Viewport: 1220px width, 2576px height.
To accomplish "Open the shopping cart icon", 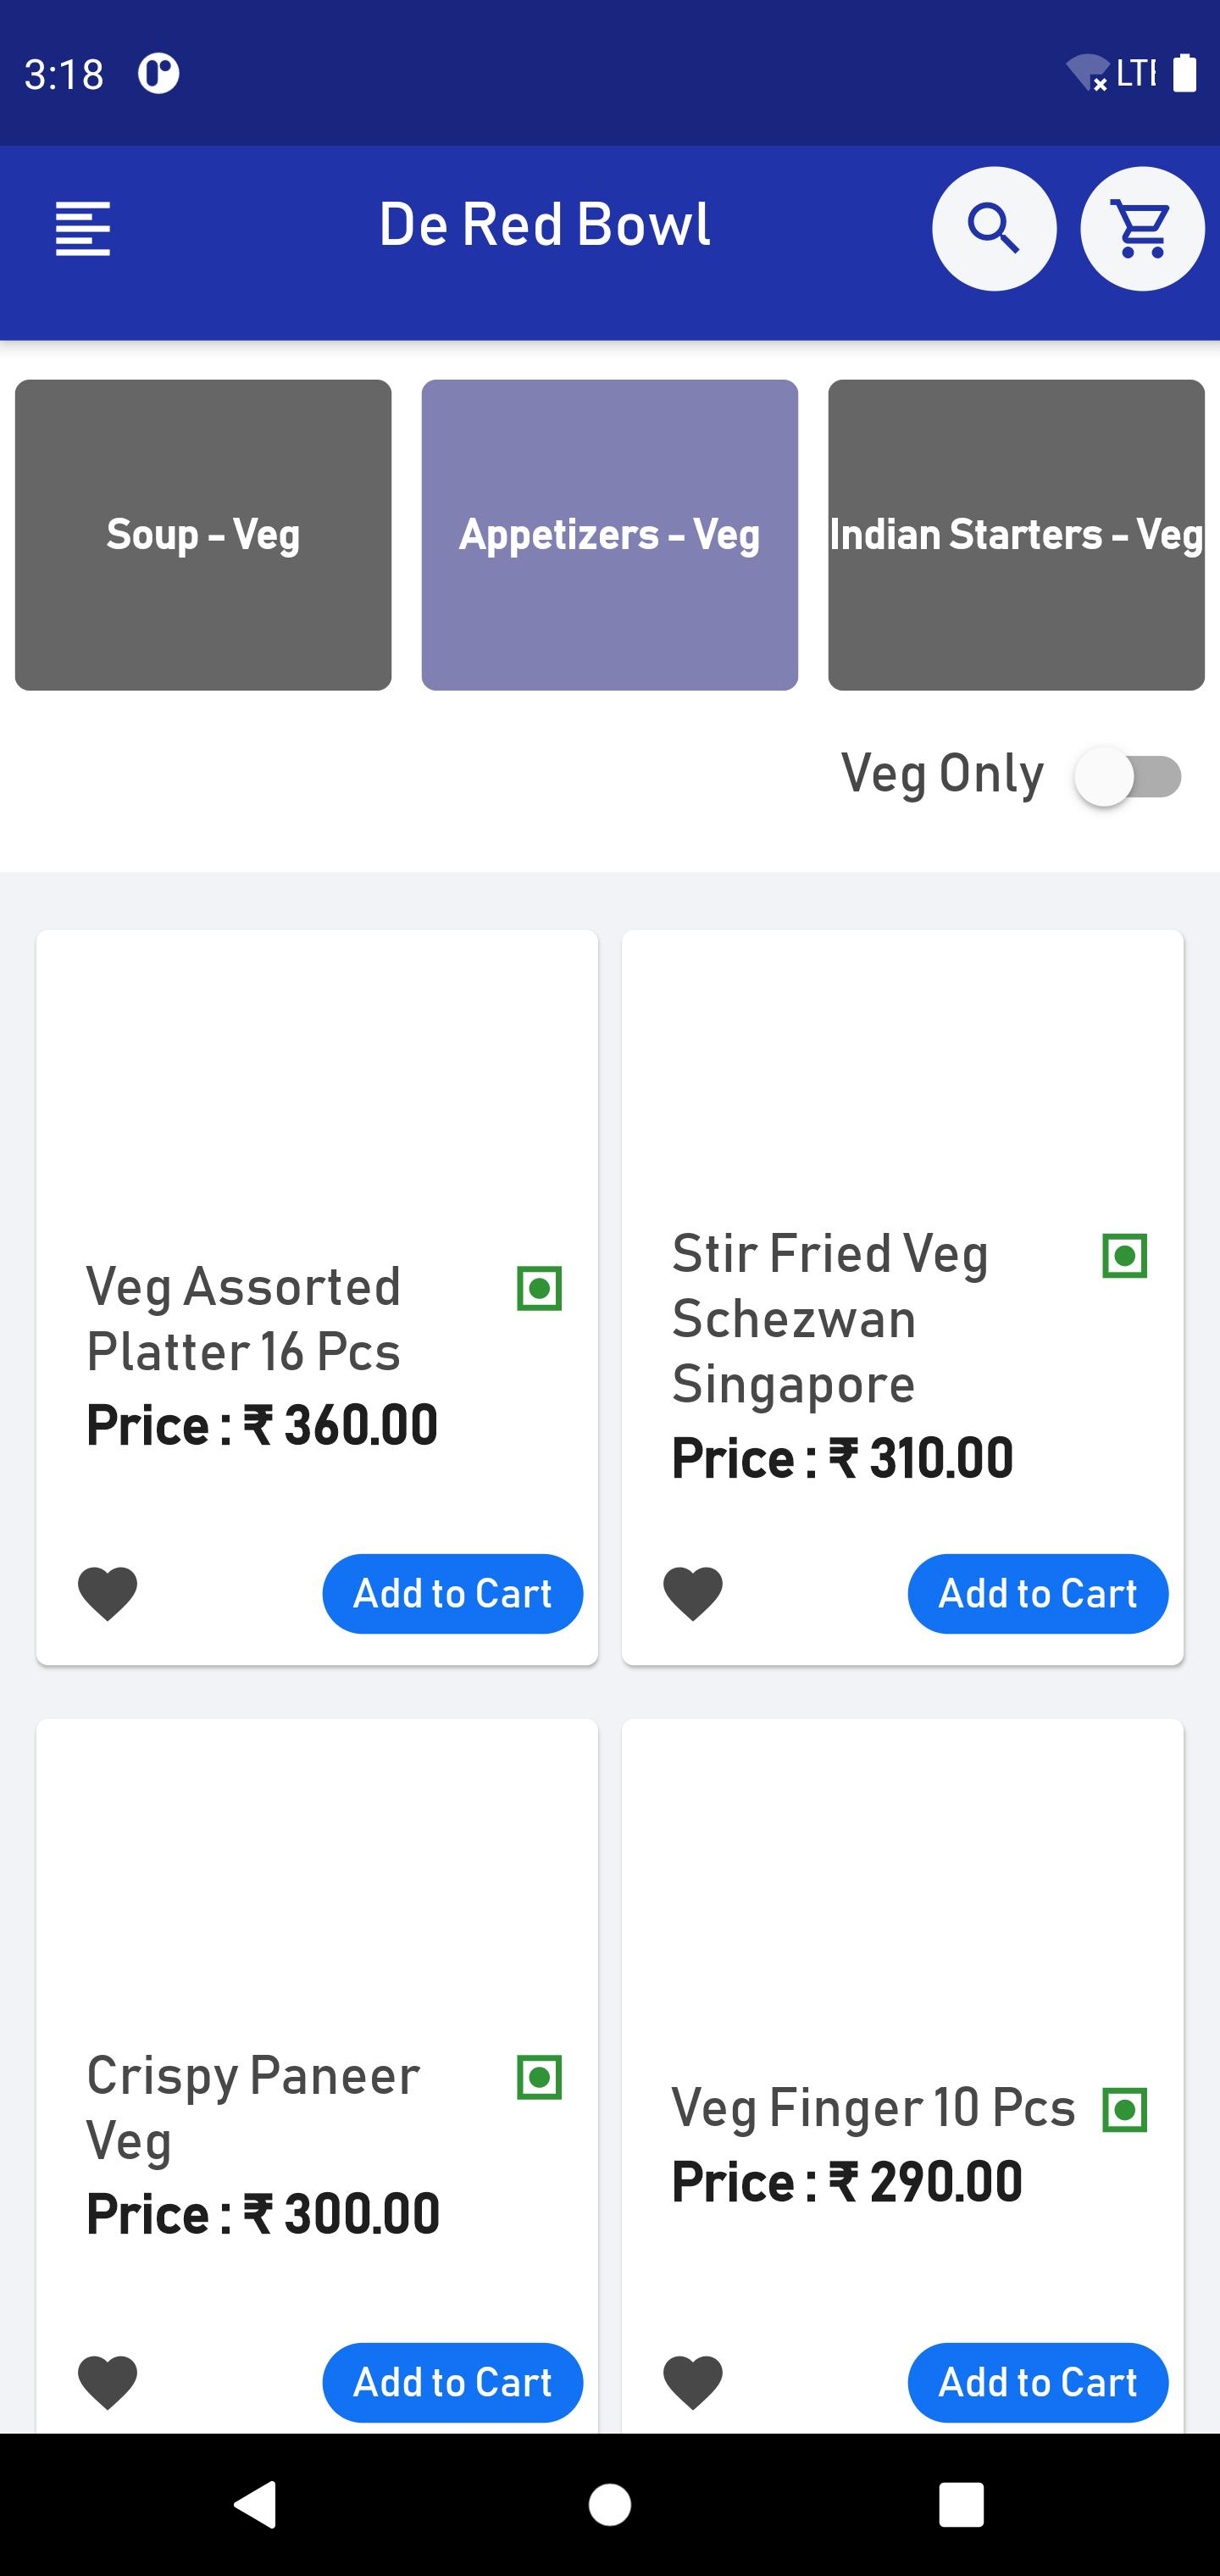I will [1142, 229].
